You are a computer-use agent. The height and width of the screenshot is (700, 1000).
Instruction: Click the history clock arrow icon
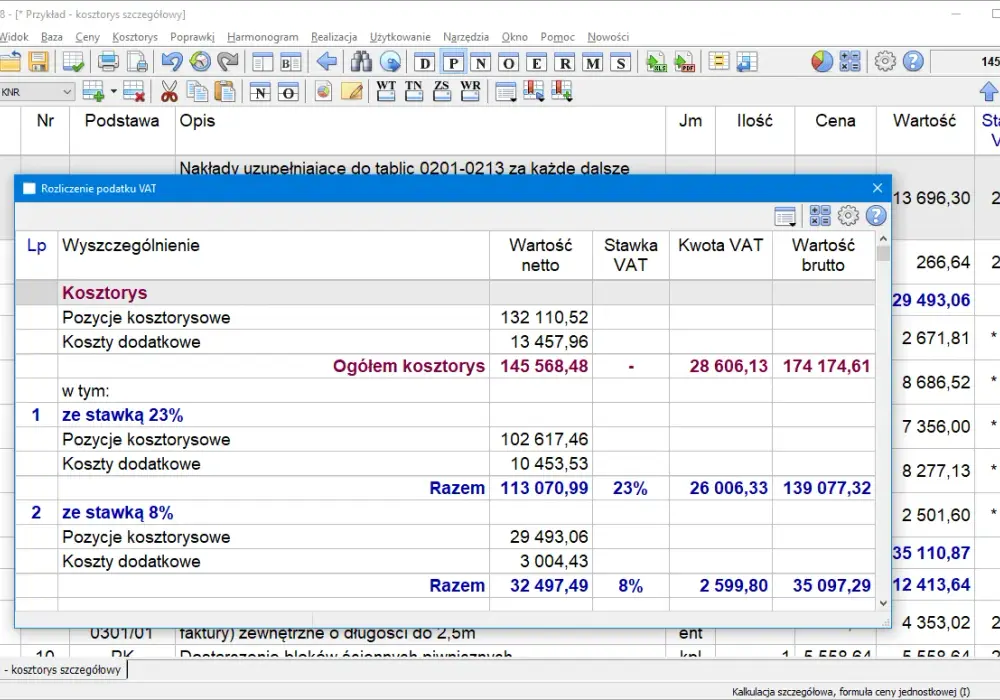(x=200, y=62)
